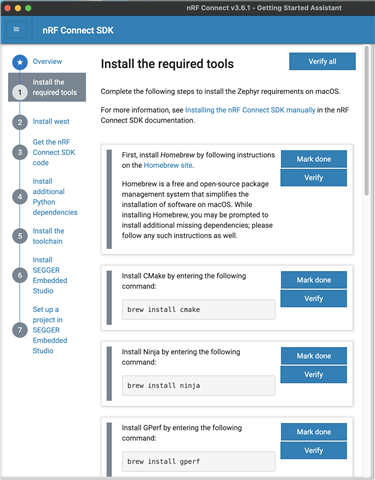Select step 2 circle icon

[x=20, y=122]
